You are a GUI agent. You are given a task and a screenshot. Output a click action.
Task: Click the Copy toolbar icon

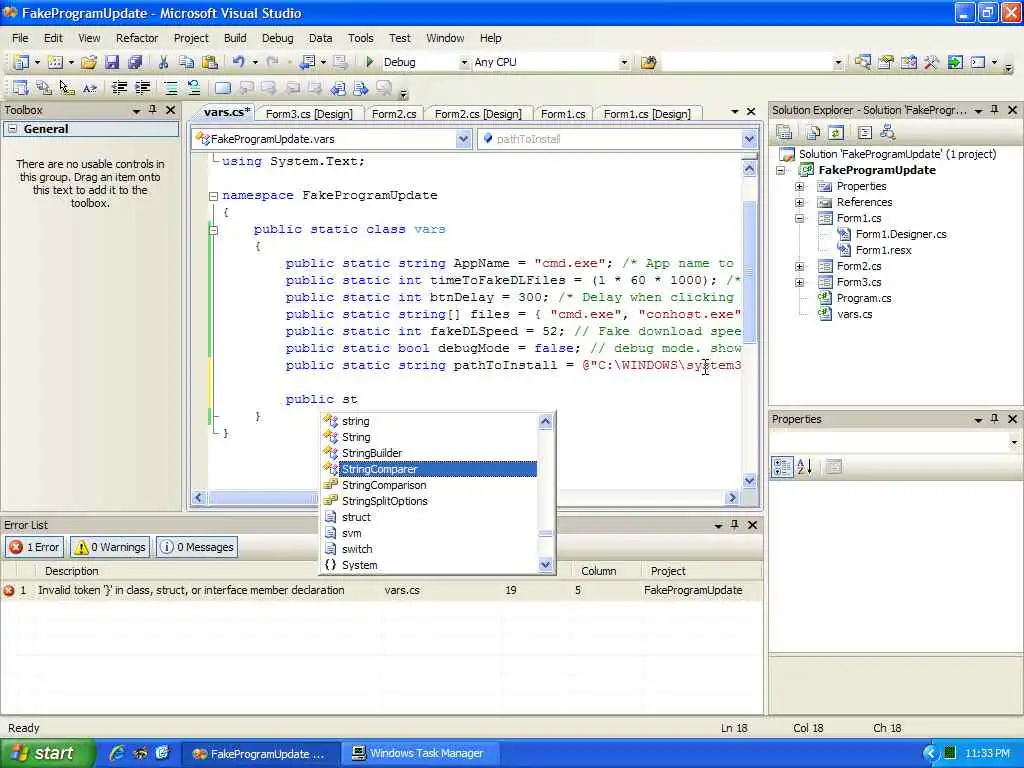click(x=186, y=62)
